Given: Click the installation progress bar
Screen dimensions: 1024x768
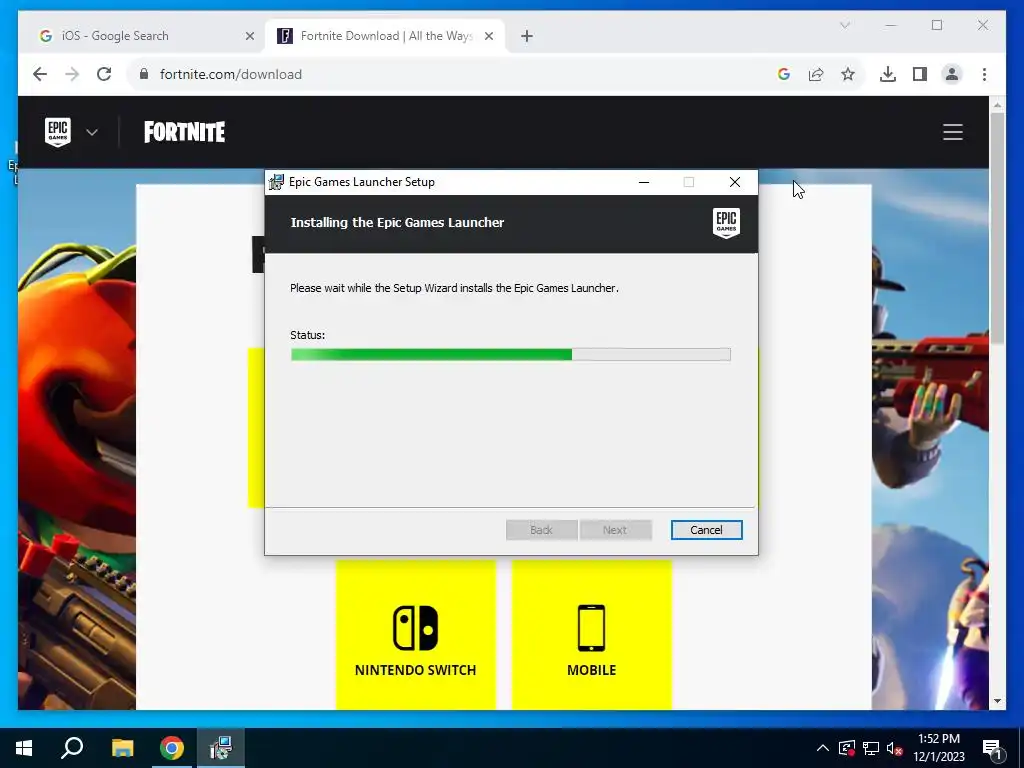Looking at the screenshot, I should (511, 355).
